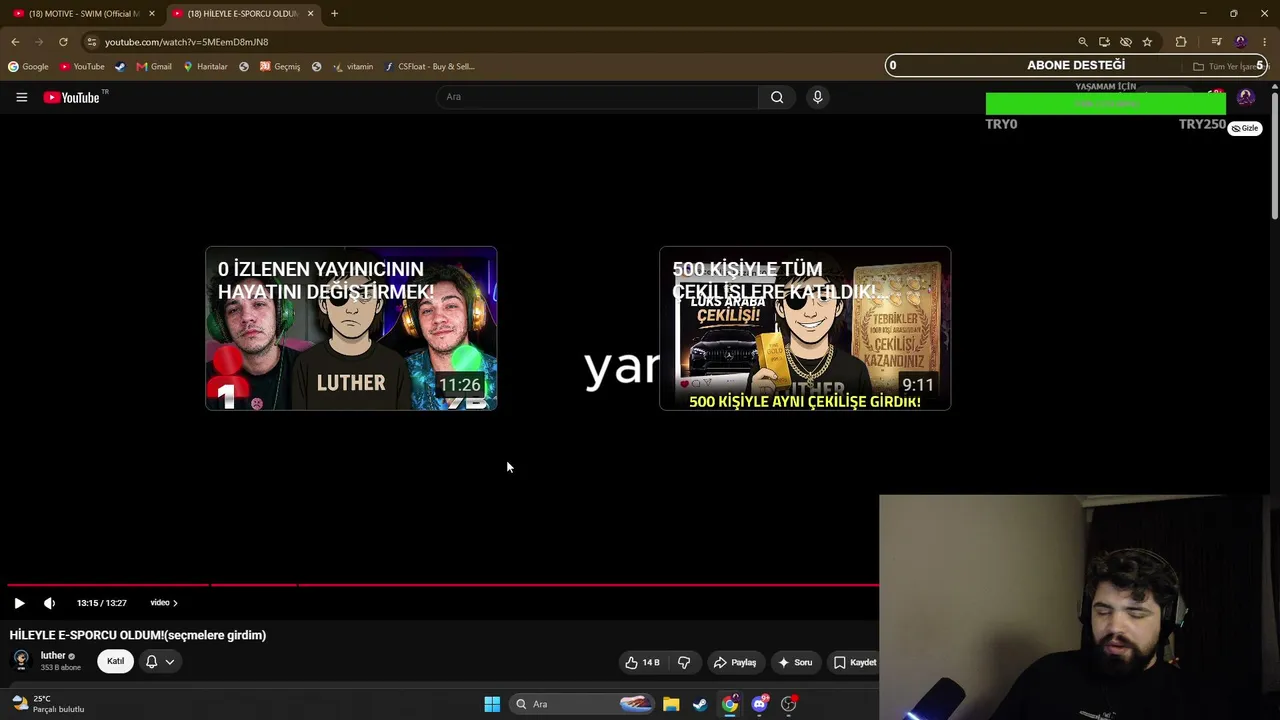The image size is (1280, 720).
Task: Click the Gizle hide button
Action: [1245, 128]
